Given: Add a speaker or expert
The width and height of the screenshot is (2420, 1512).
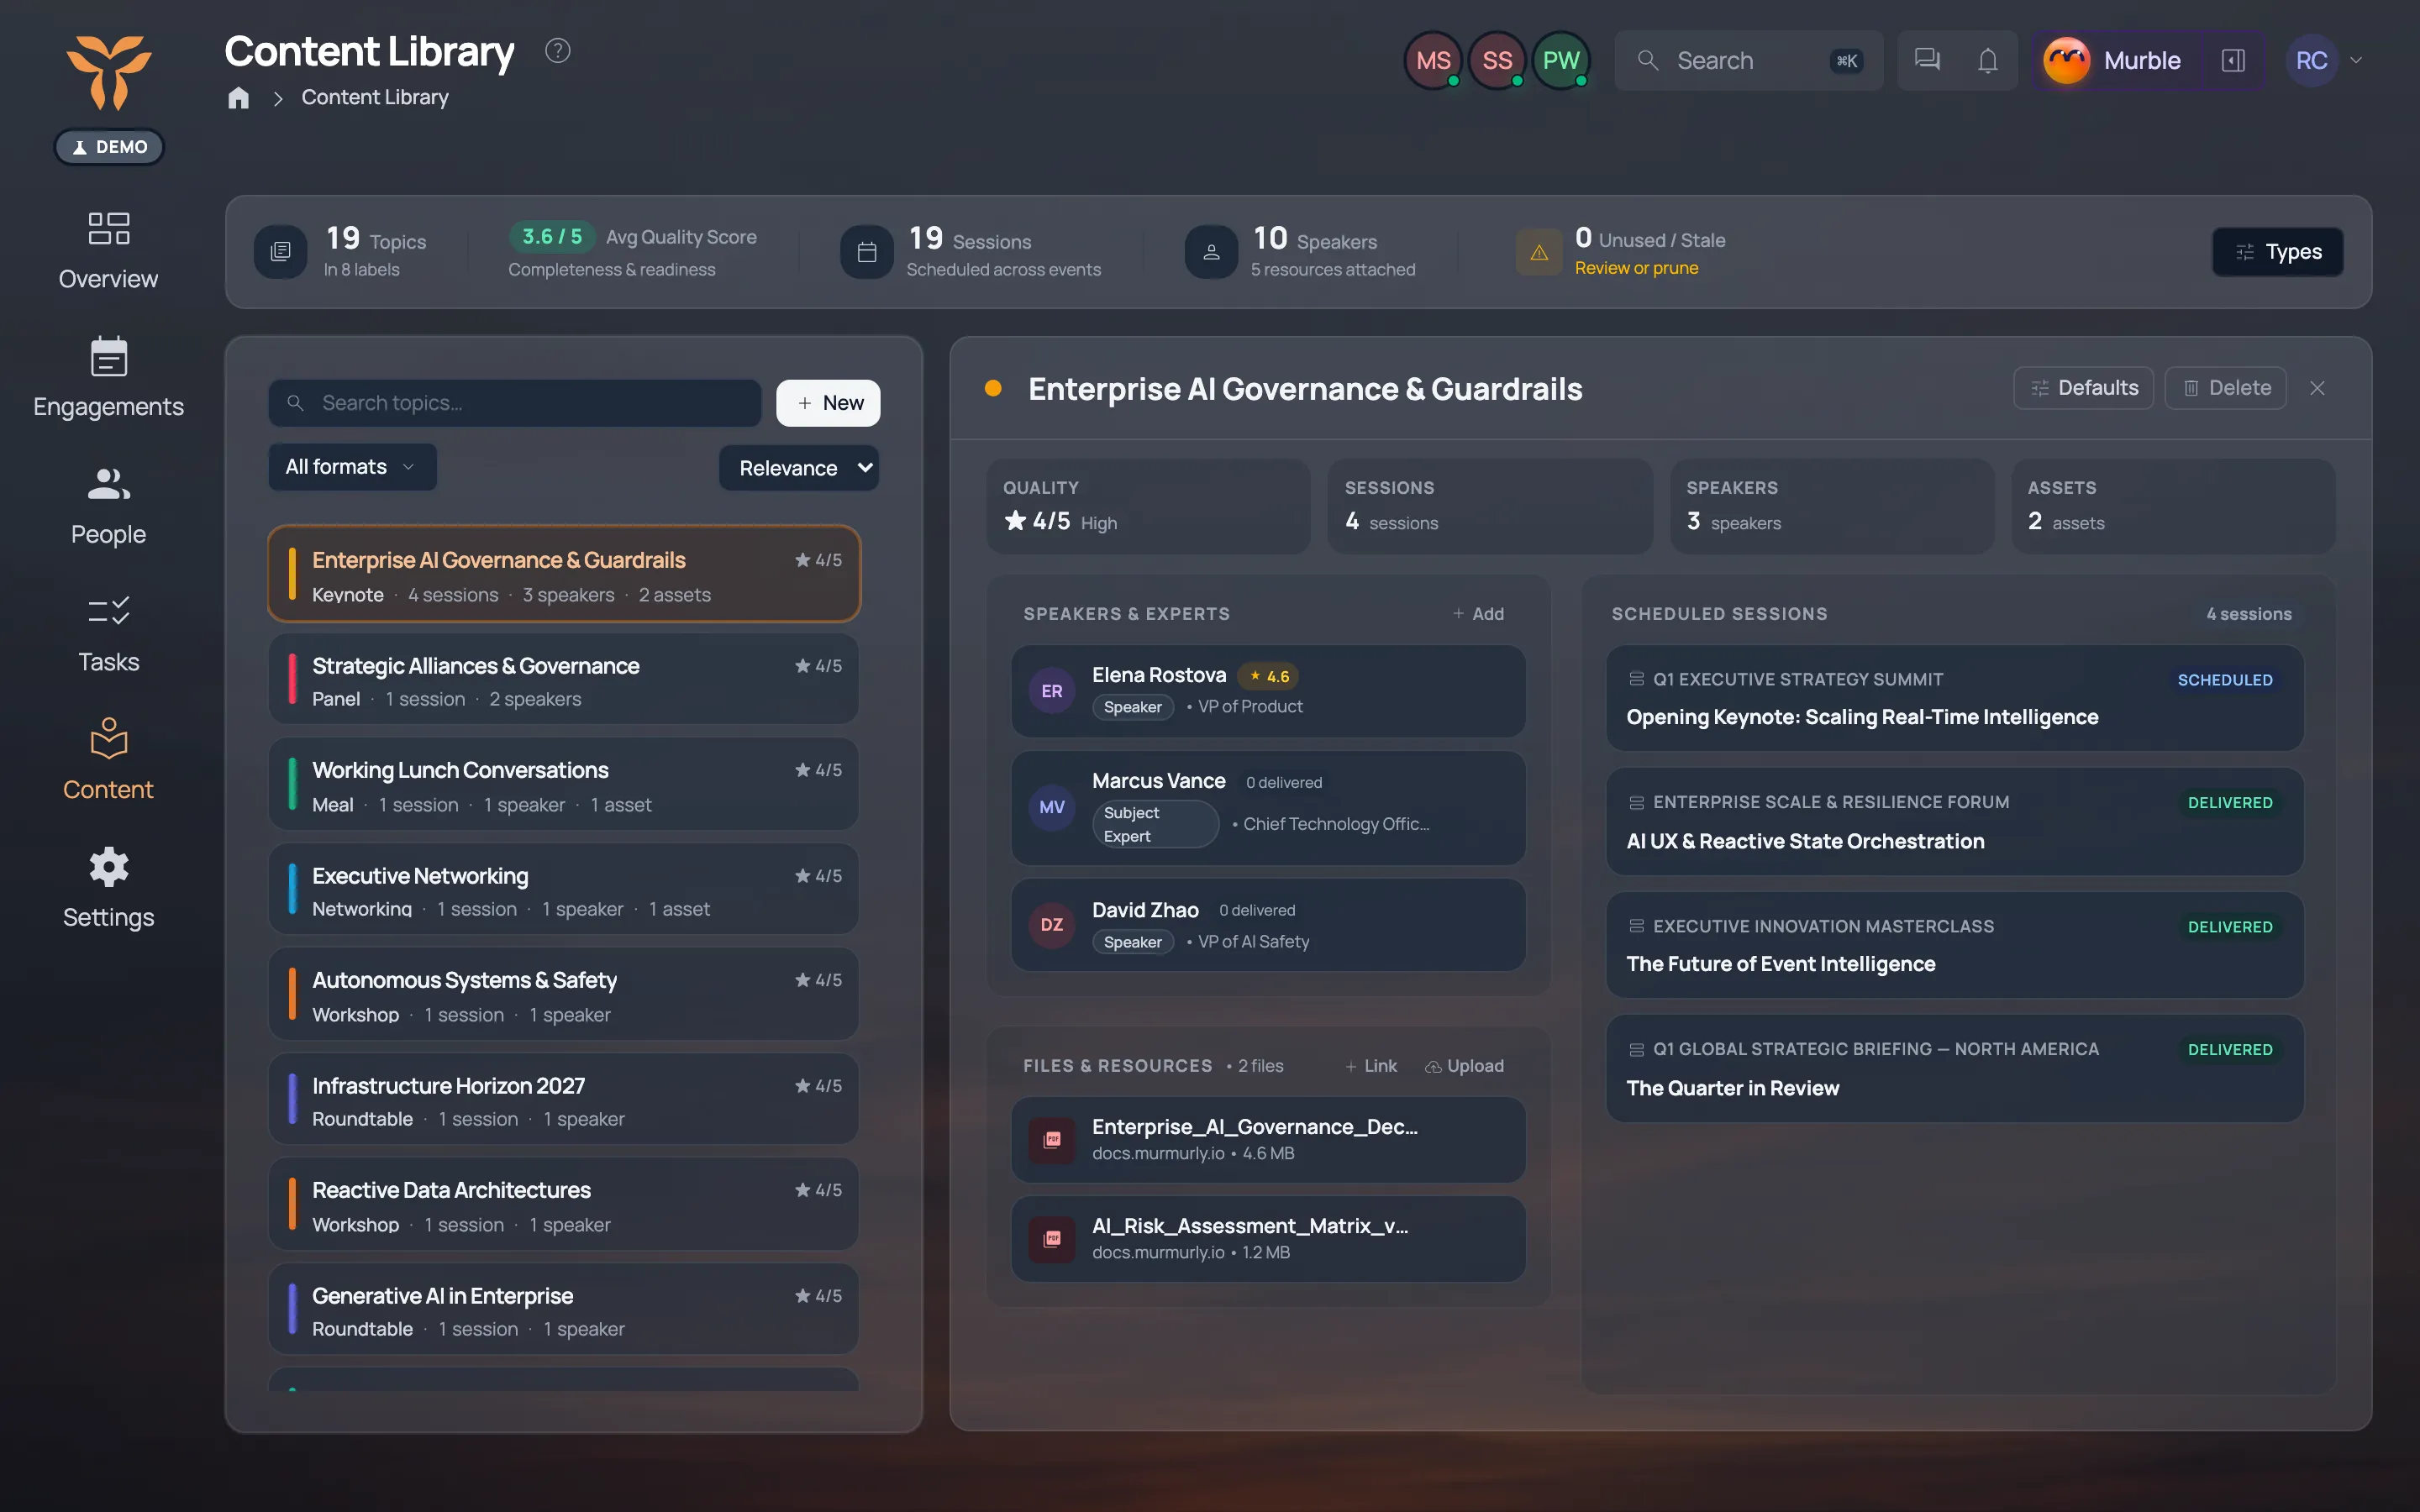Looking at the screenshot, I should [1478, 614].
